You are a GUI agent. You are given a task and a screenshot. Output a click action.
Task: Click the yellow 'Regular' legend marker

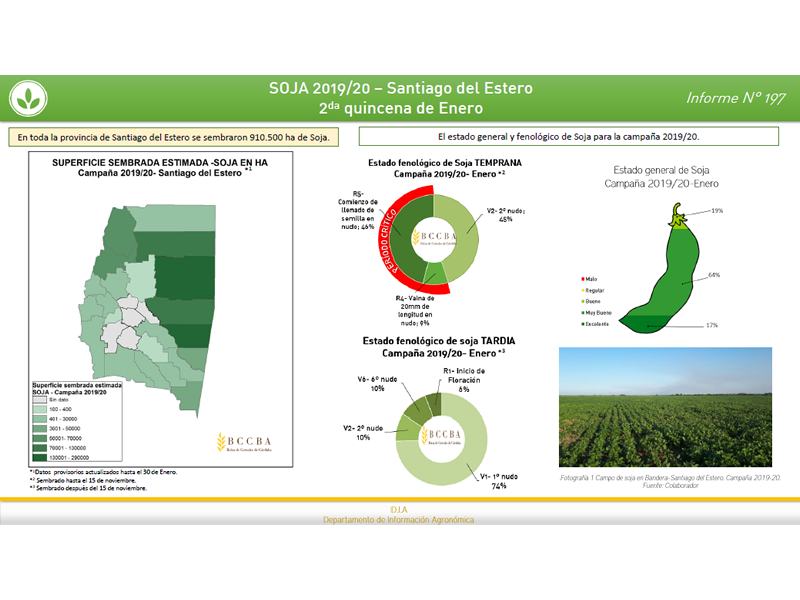[x=583, y=290]
